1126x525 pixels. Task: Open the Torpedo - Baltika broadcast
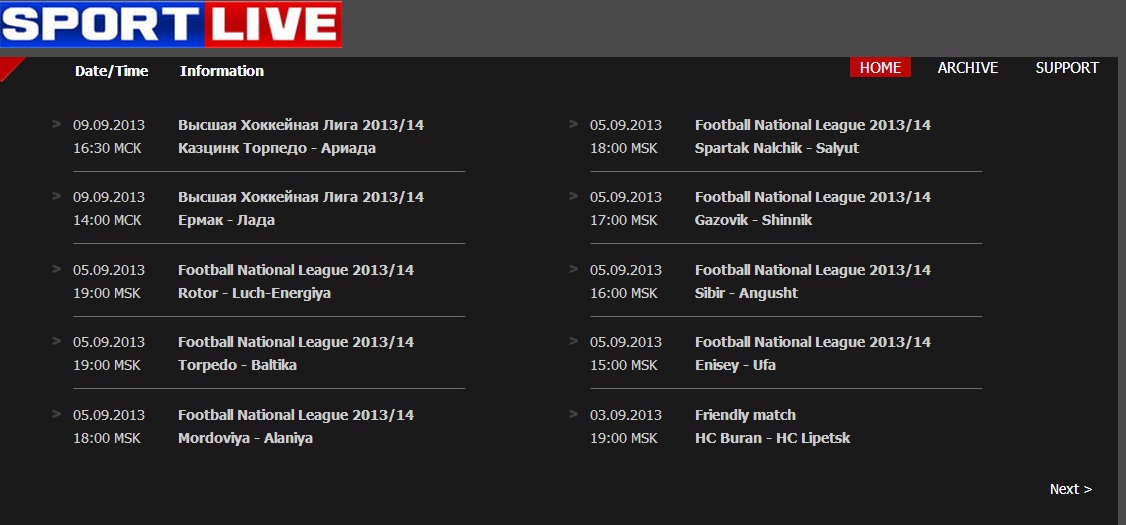(237, 365)
